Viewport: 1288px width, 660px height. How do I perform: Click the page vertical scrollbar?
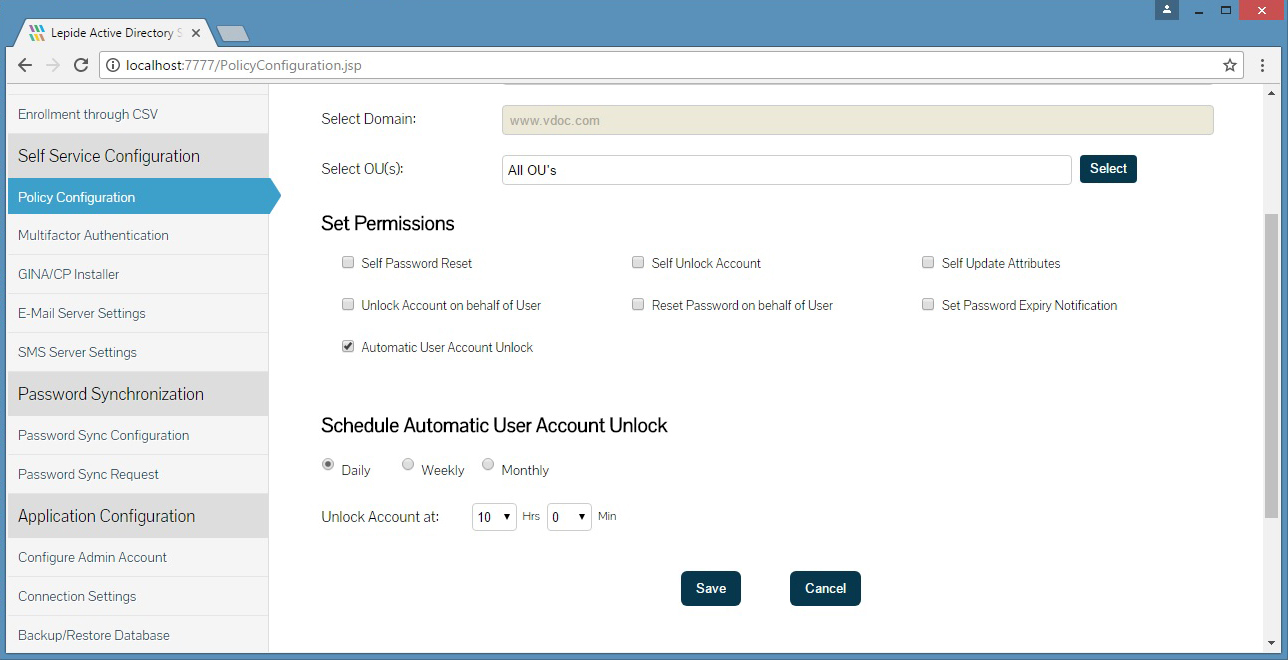[x=1271, y=365]
